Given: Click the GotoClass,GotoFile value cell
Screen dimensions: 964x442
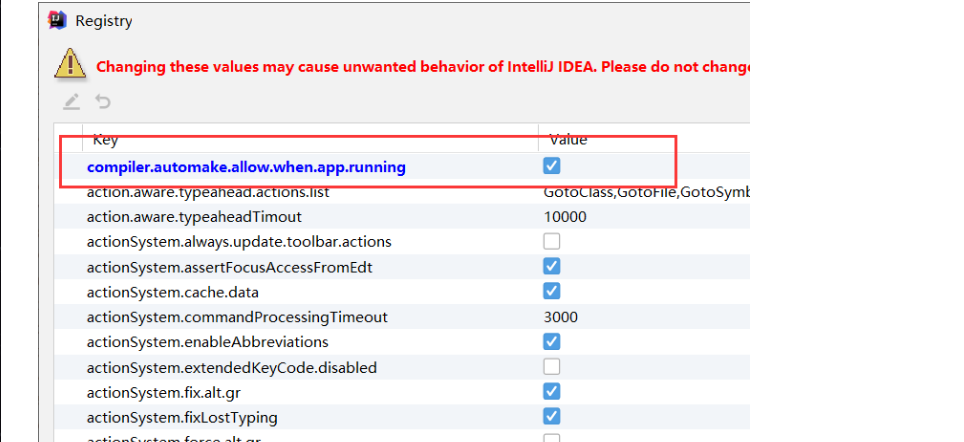Looking at the screenshot, I should 646,192.
